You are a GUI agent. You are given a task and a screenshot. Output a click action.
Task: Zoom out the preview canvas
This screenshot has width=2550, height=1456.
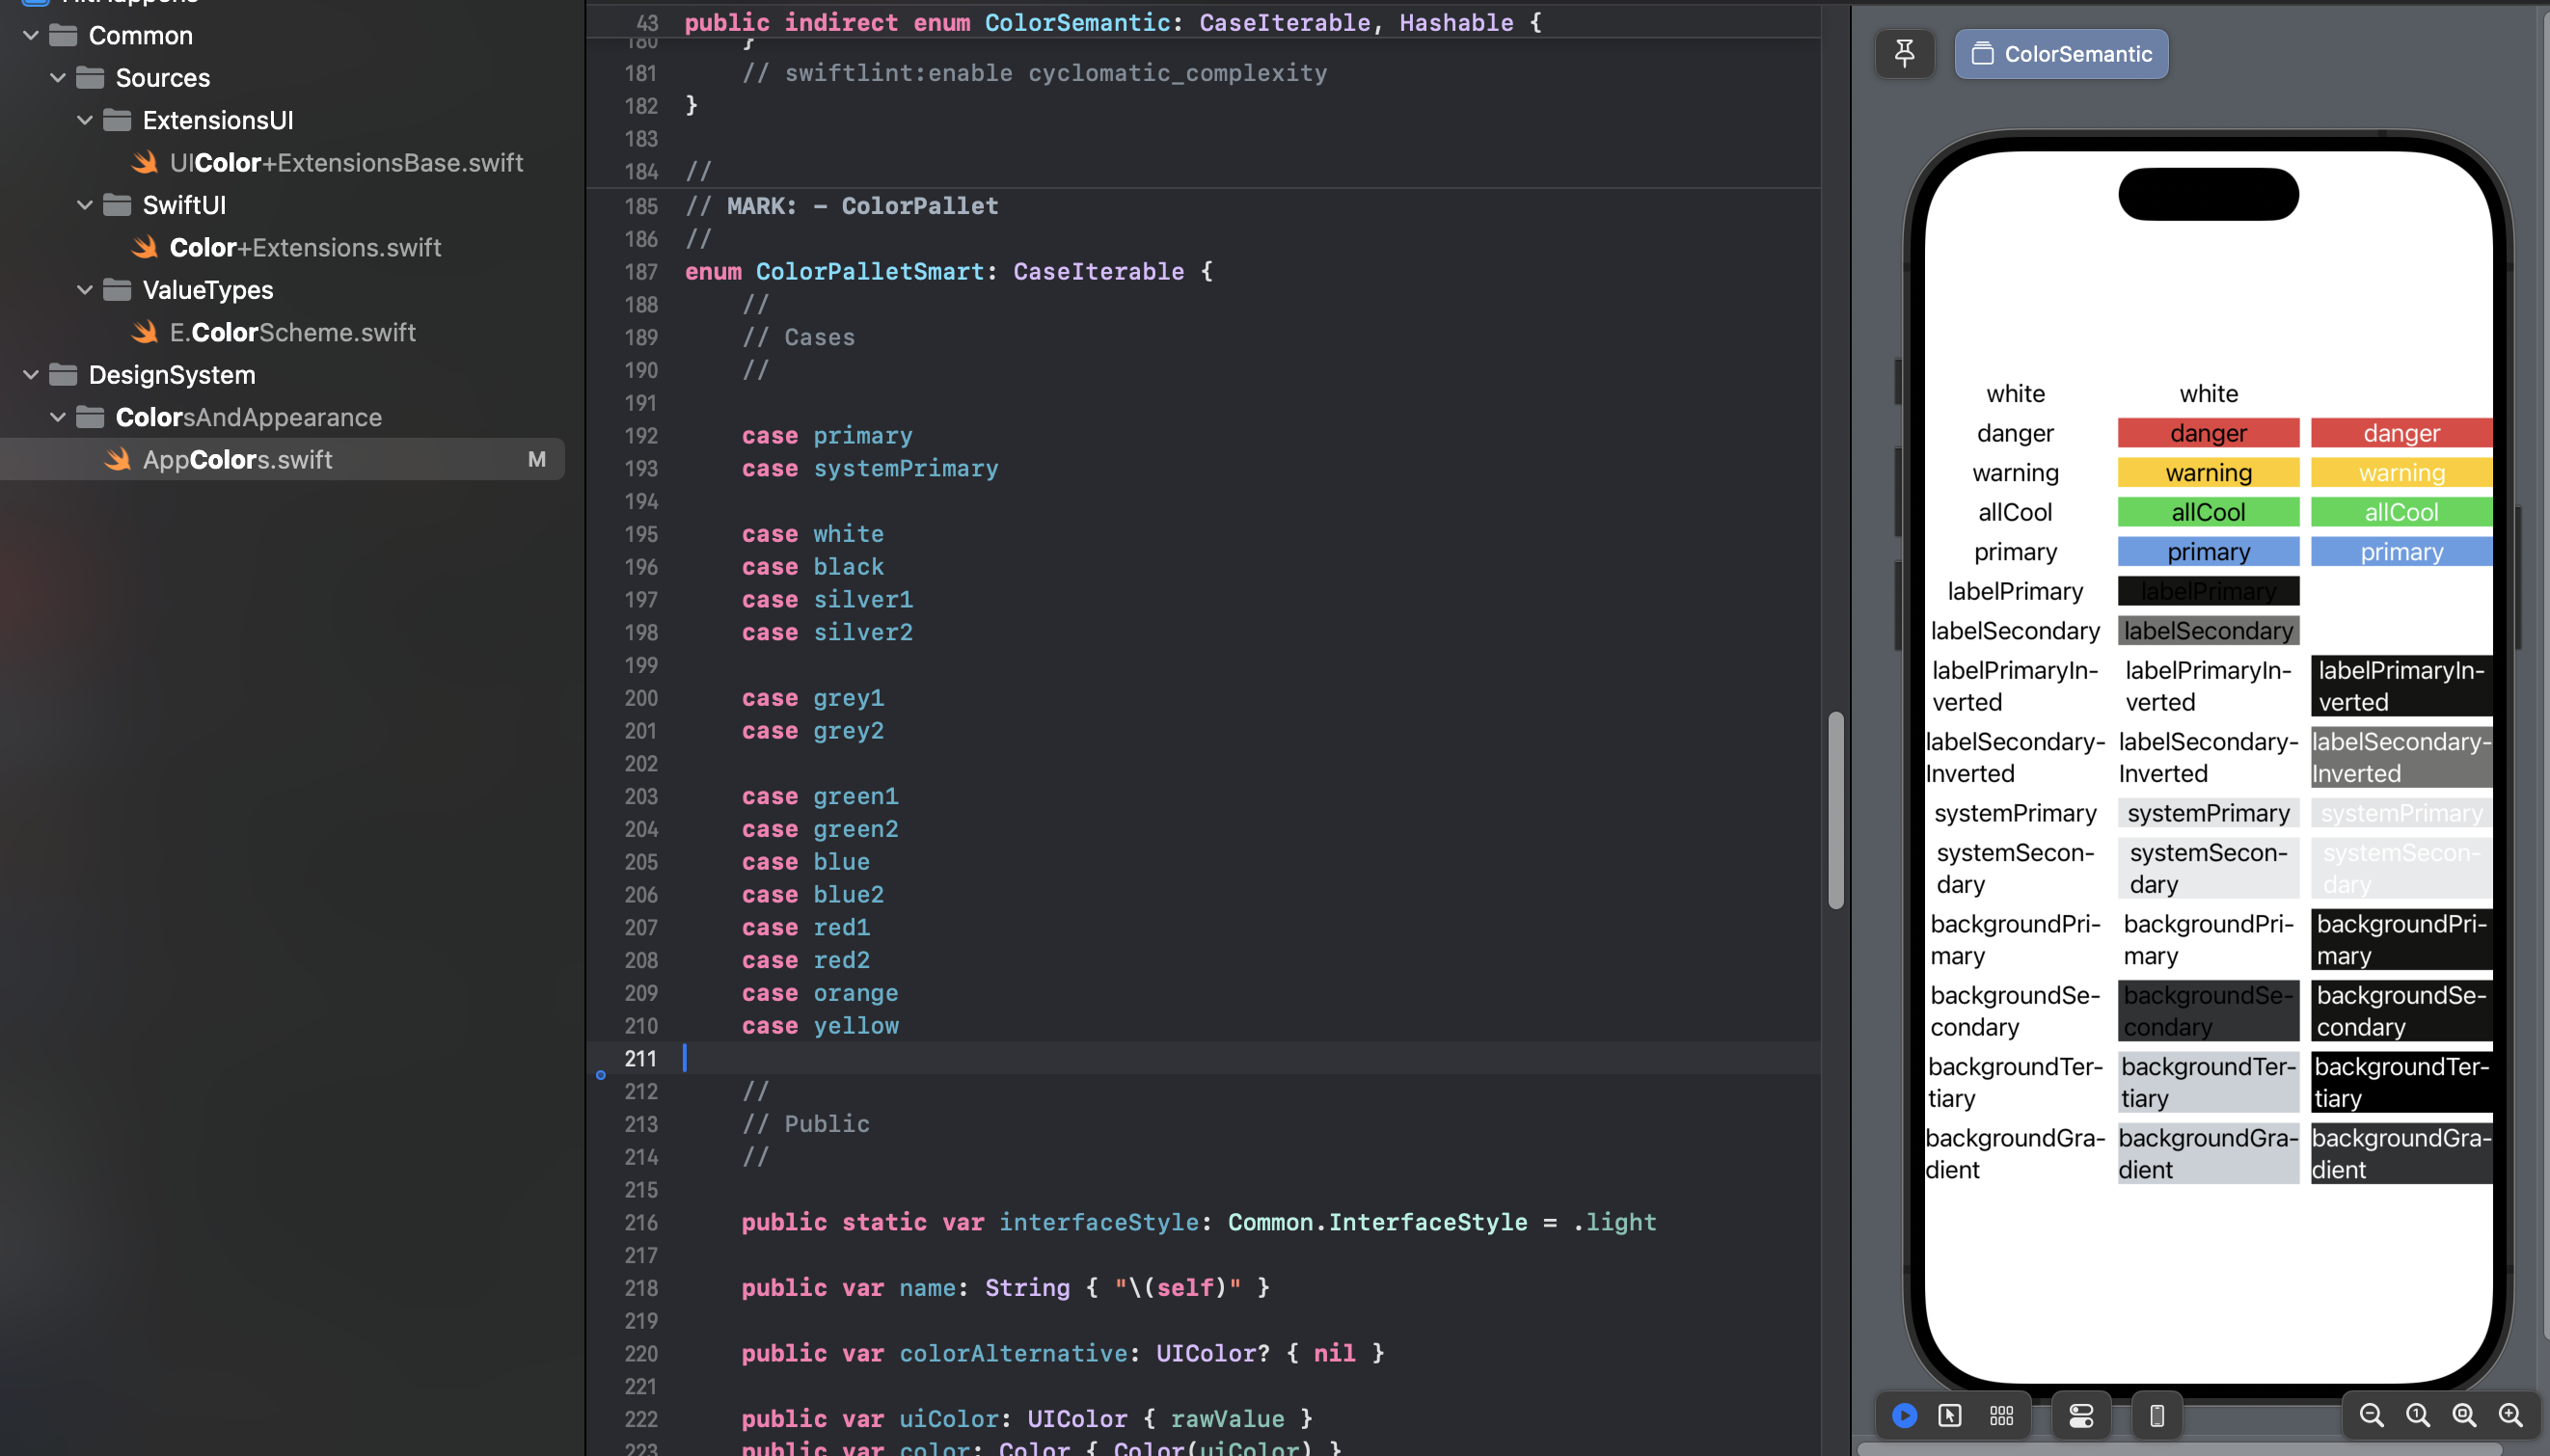(2371, 1415)
